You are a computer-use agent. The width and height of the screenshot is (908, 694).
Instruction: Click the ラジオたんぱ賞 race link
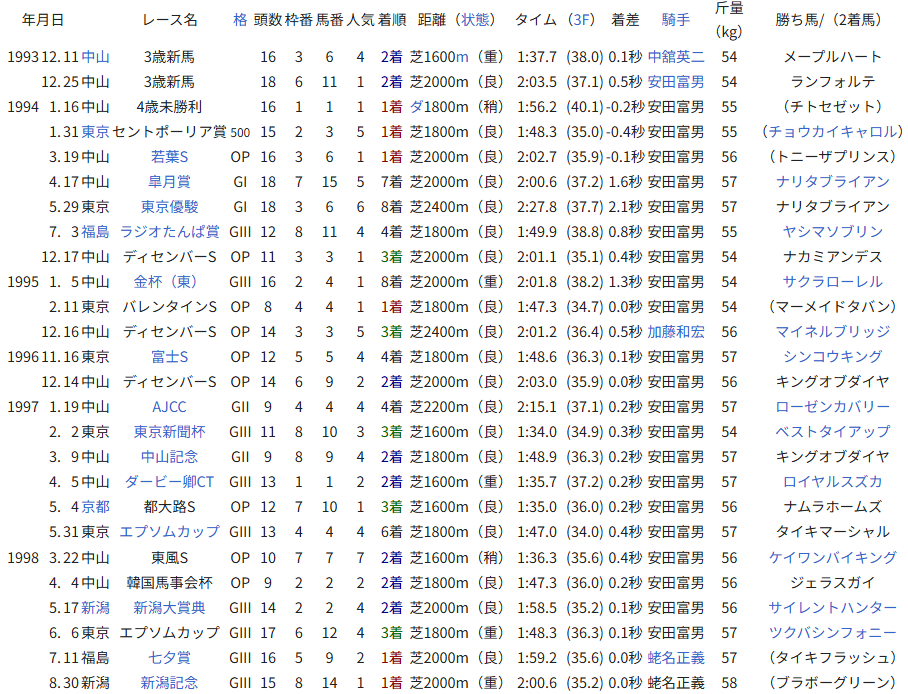[169, 232]
